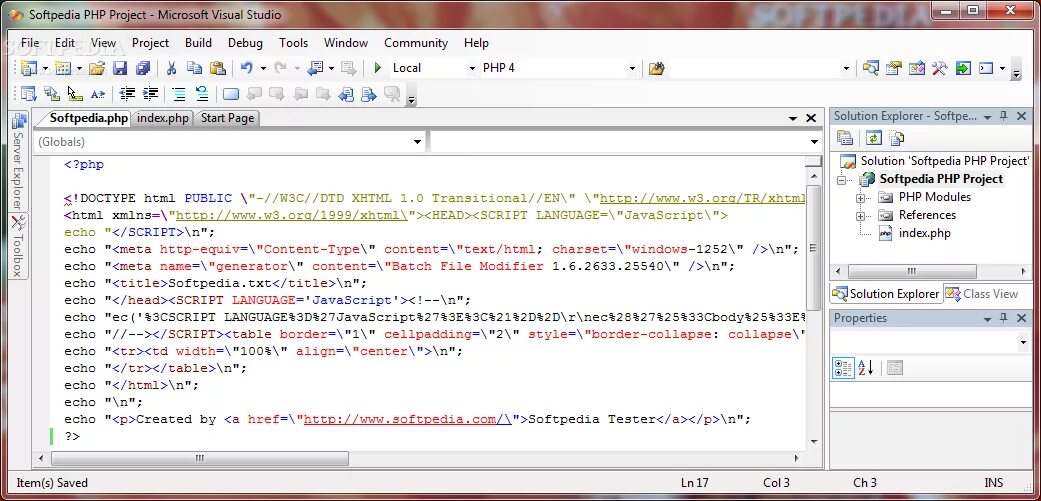
Task: Open the Properties object selector dropdown
Action: (1022, 342)
